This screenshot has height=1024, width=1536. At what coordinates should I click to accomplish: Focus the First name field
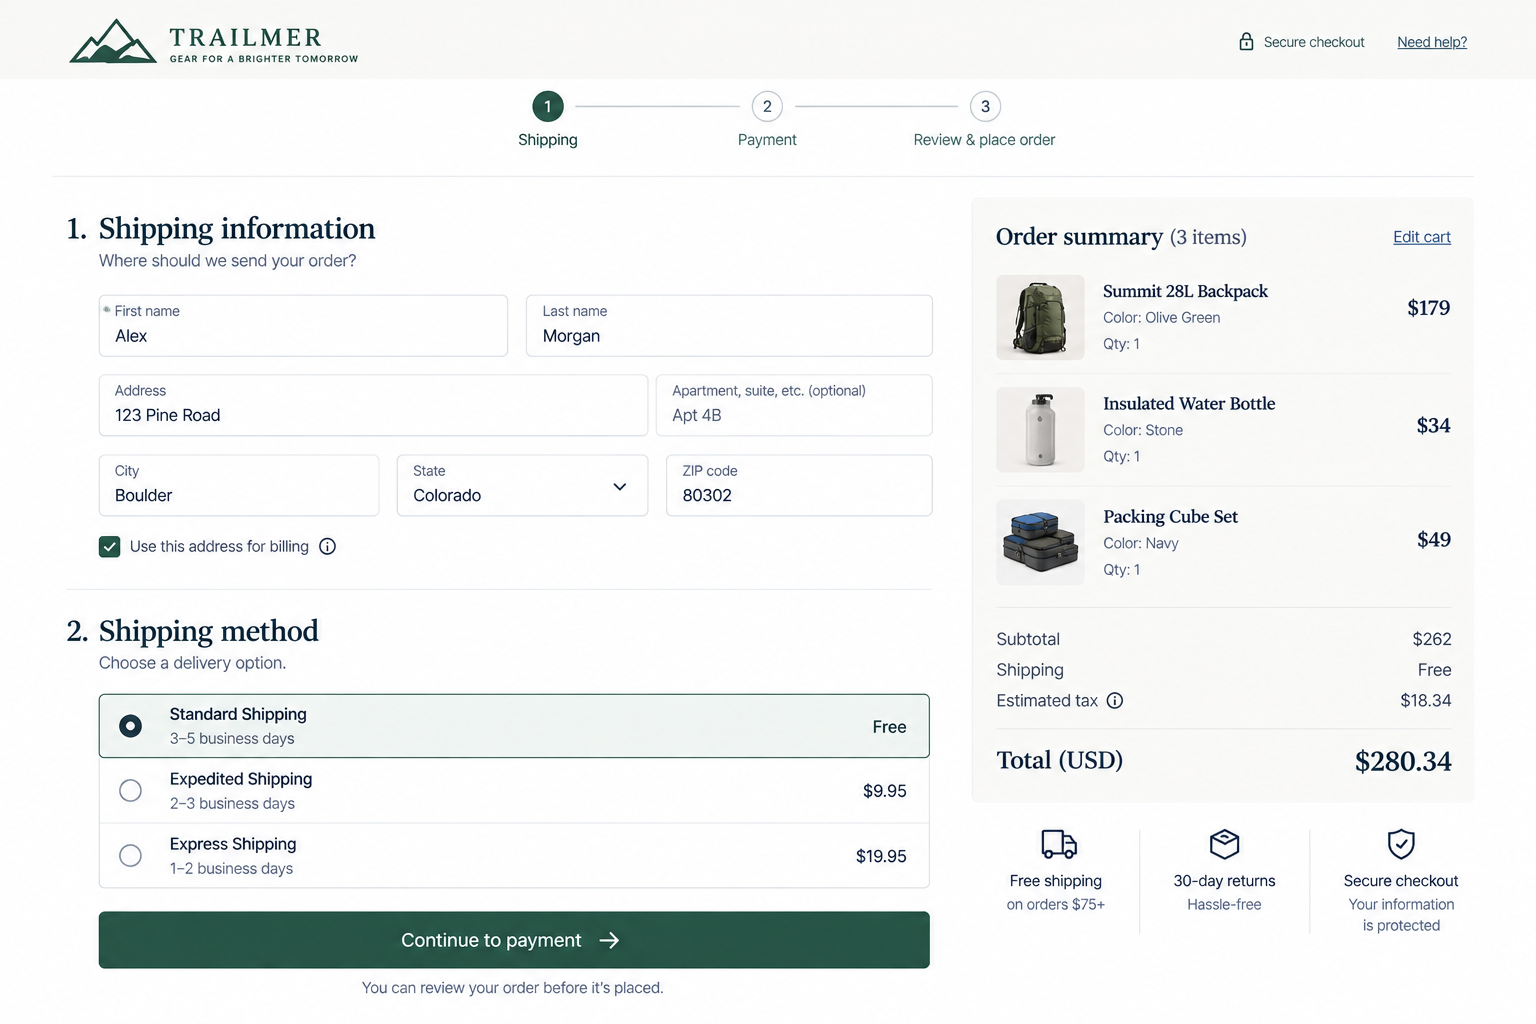coord(303,325)
